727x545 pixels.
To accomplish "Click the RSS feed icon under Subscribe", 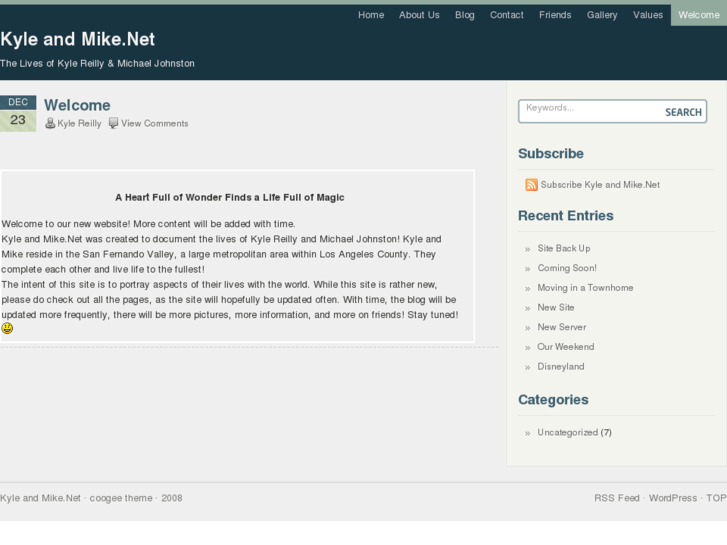I will (531, 185).
